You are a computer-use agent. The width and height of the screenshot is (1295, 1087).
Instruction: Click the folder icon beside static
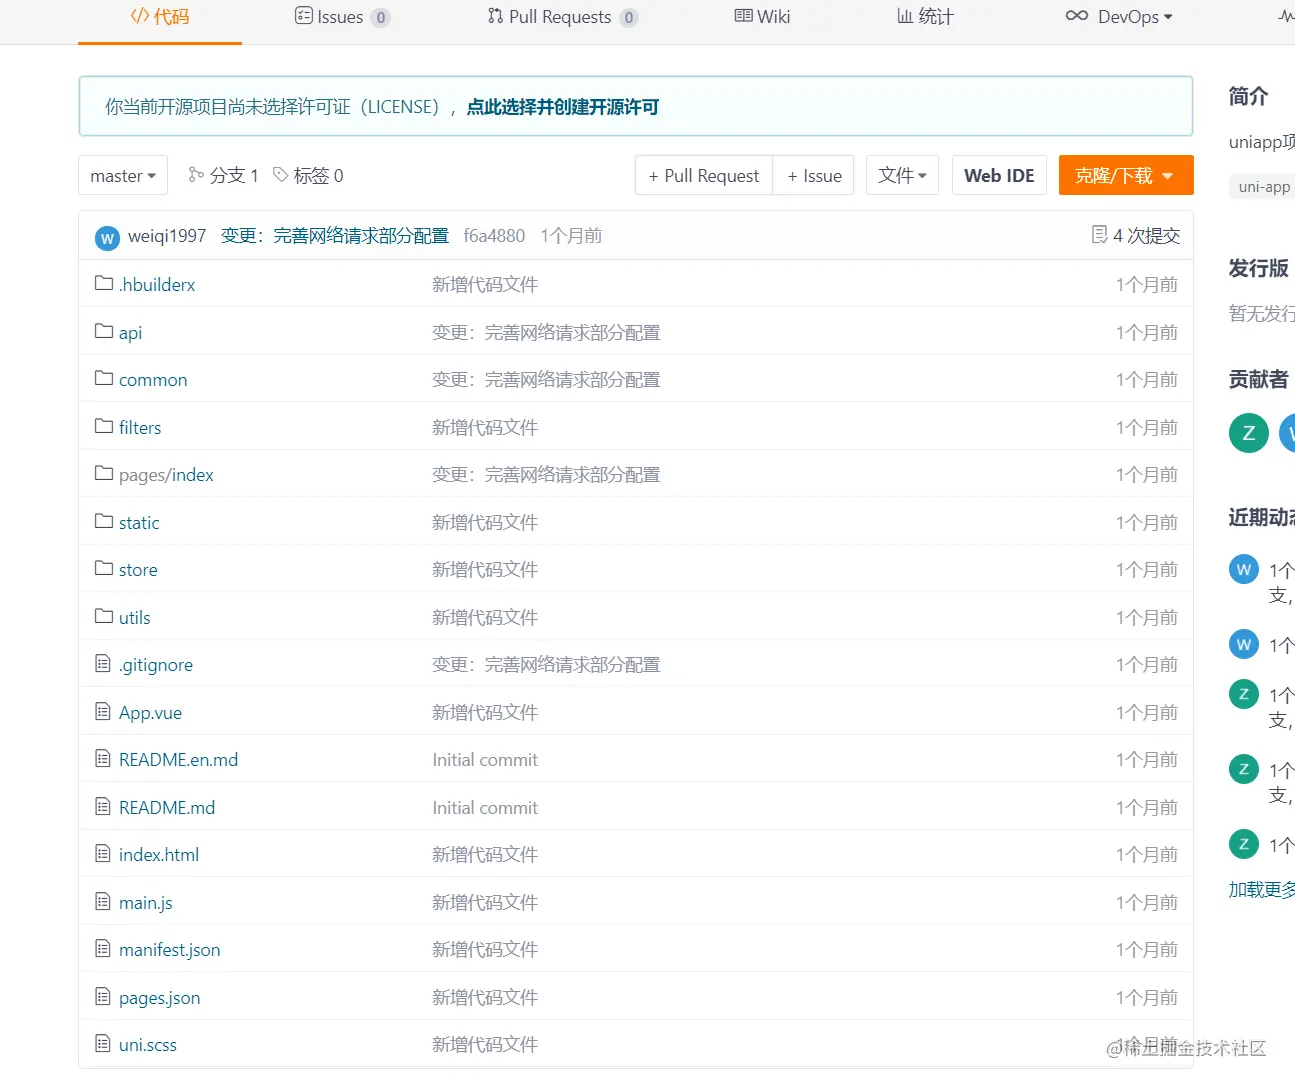coord(104,521)
